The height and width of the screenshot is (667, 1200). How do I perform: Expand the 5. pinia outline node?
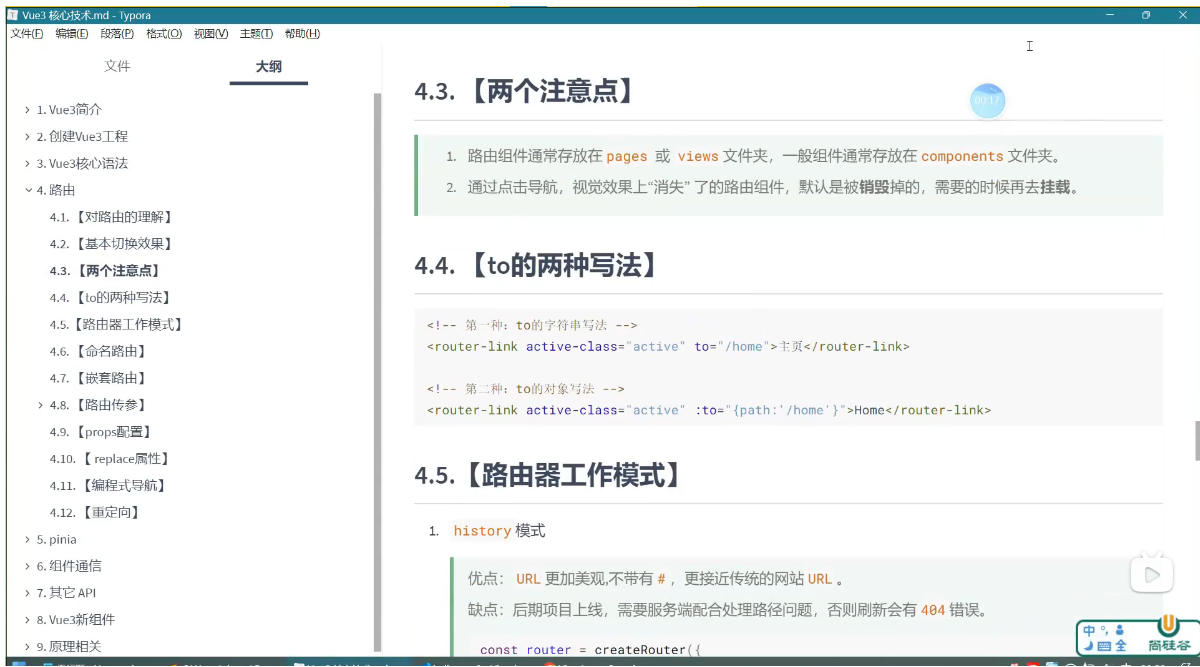click(x=27, y=539)
